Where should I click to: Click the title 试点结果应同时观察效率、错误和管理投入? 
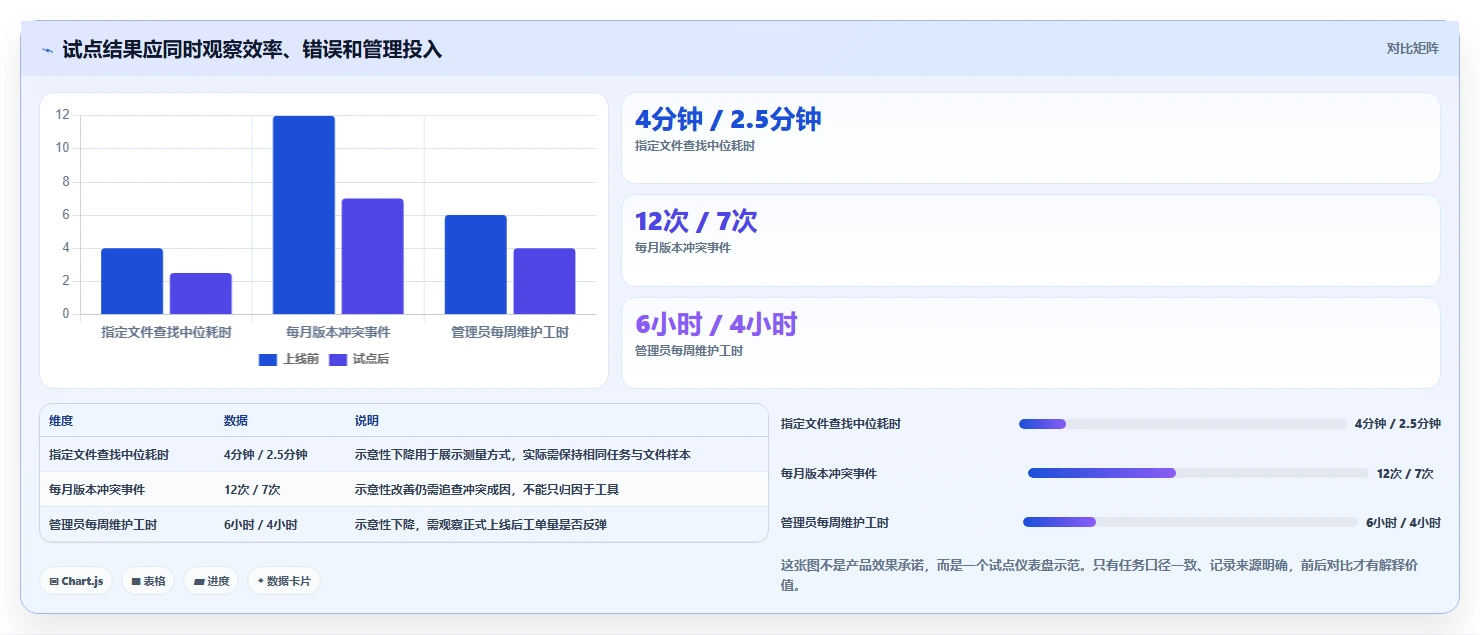(252, 49)
